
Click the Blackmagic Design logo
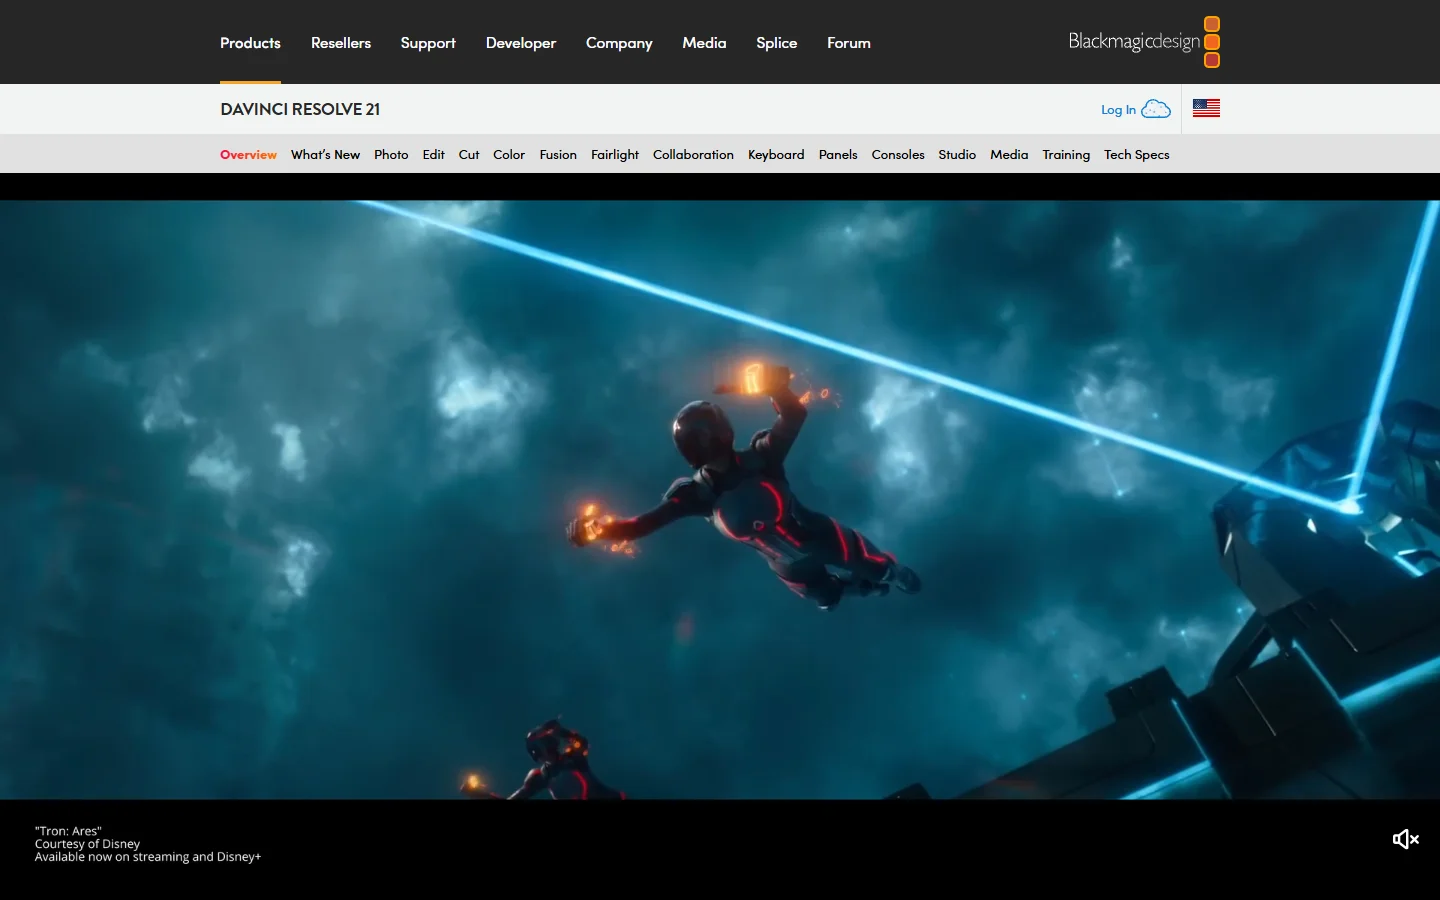(1133, 42)
